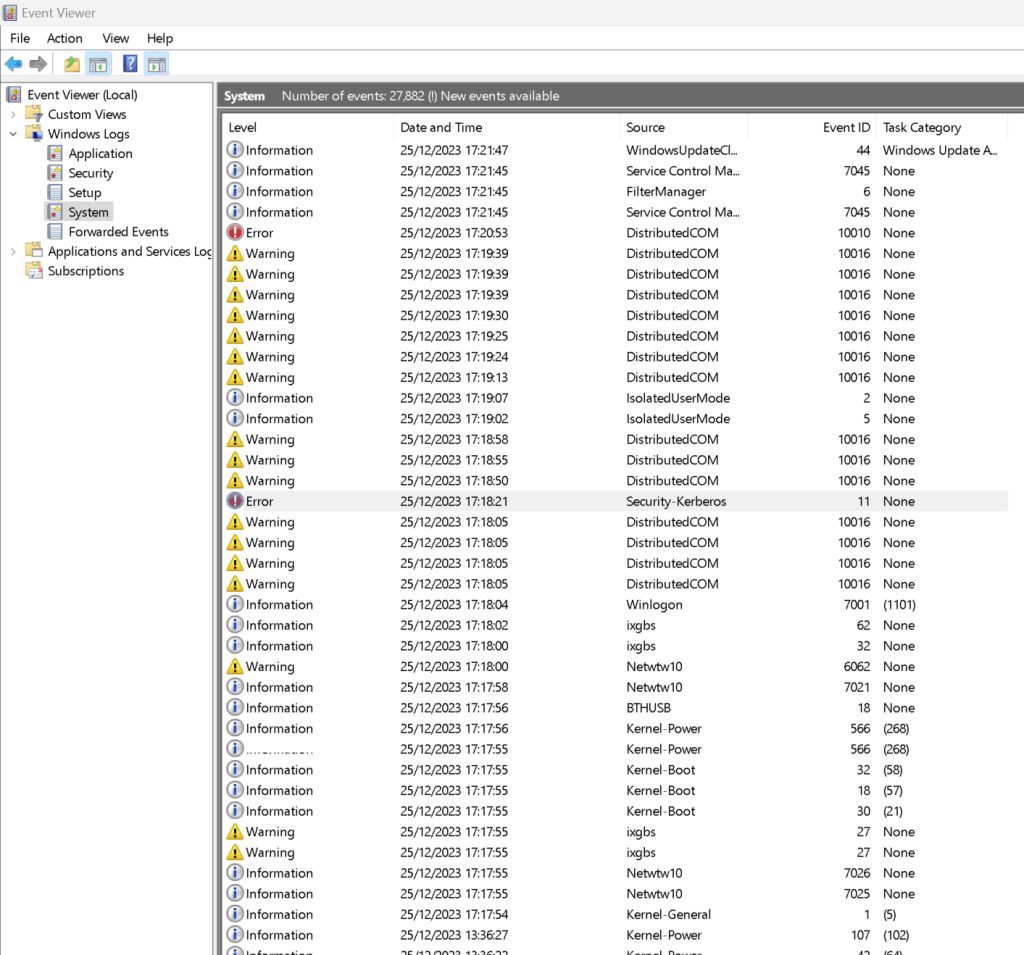This screenshot has width=1024, height=955.
Task: Select the FilterManager event 6 row
Action: [x=616, y=191]
